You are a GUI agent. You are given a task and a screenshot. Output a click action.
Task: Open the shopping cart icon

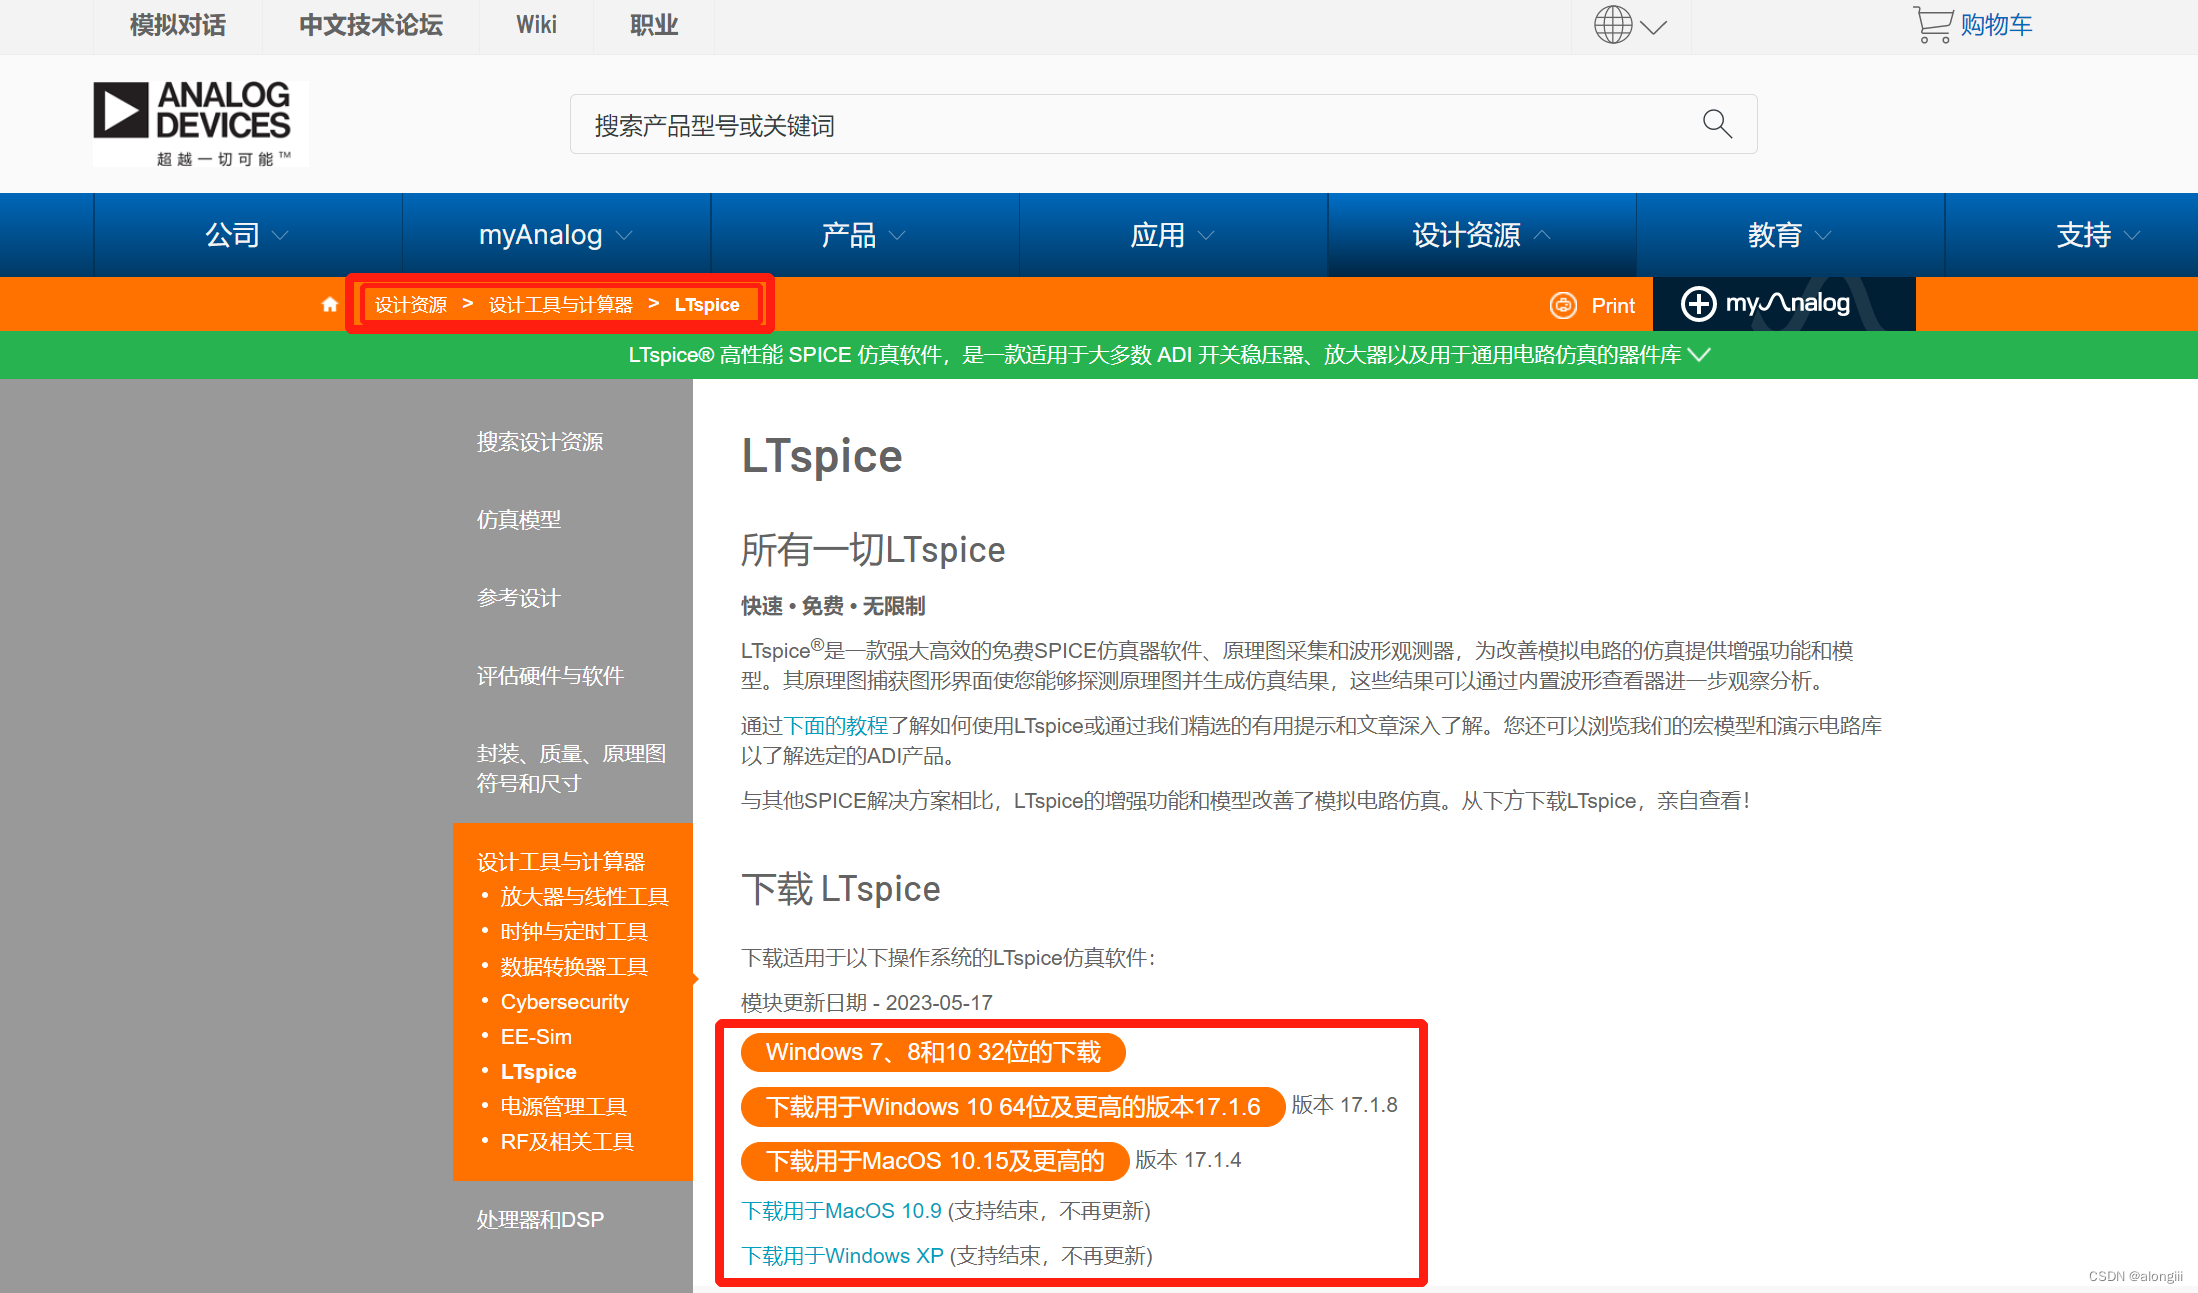pyautogui.click(x=1932, y=25)
